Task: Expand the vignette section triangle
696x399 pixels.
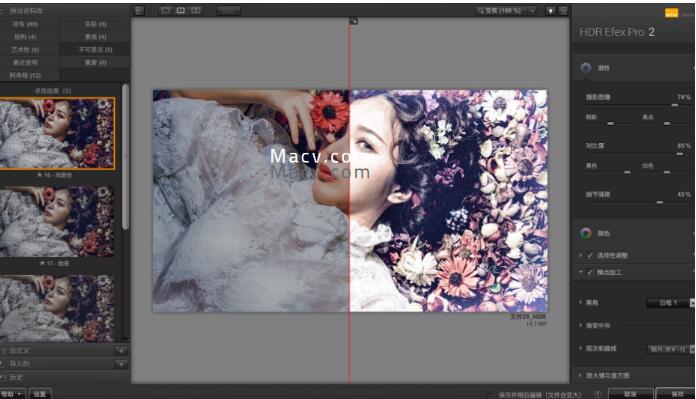Action: pyautogui.click(x=581, y=302)
